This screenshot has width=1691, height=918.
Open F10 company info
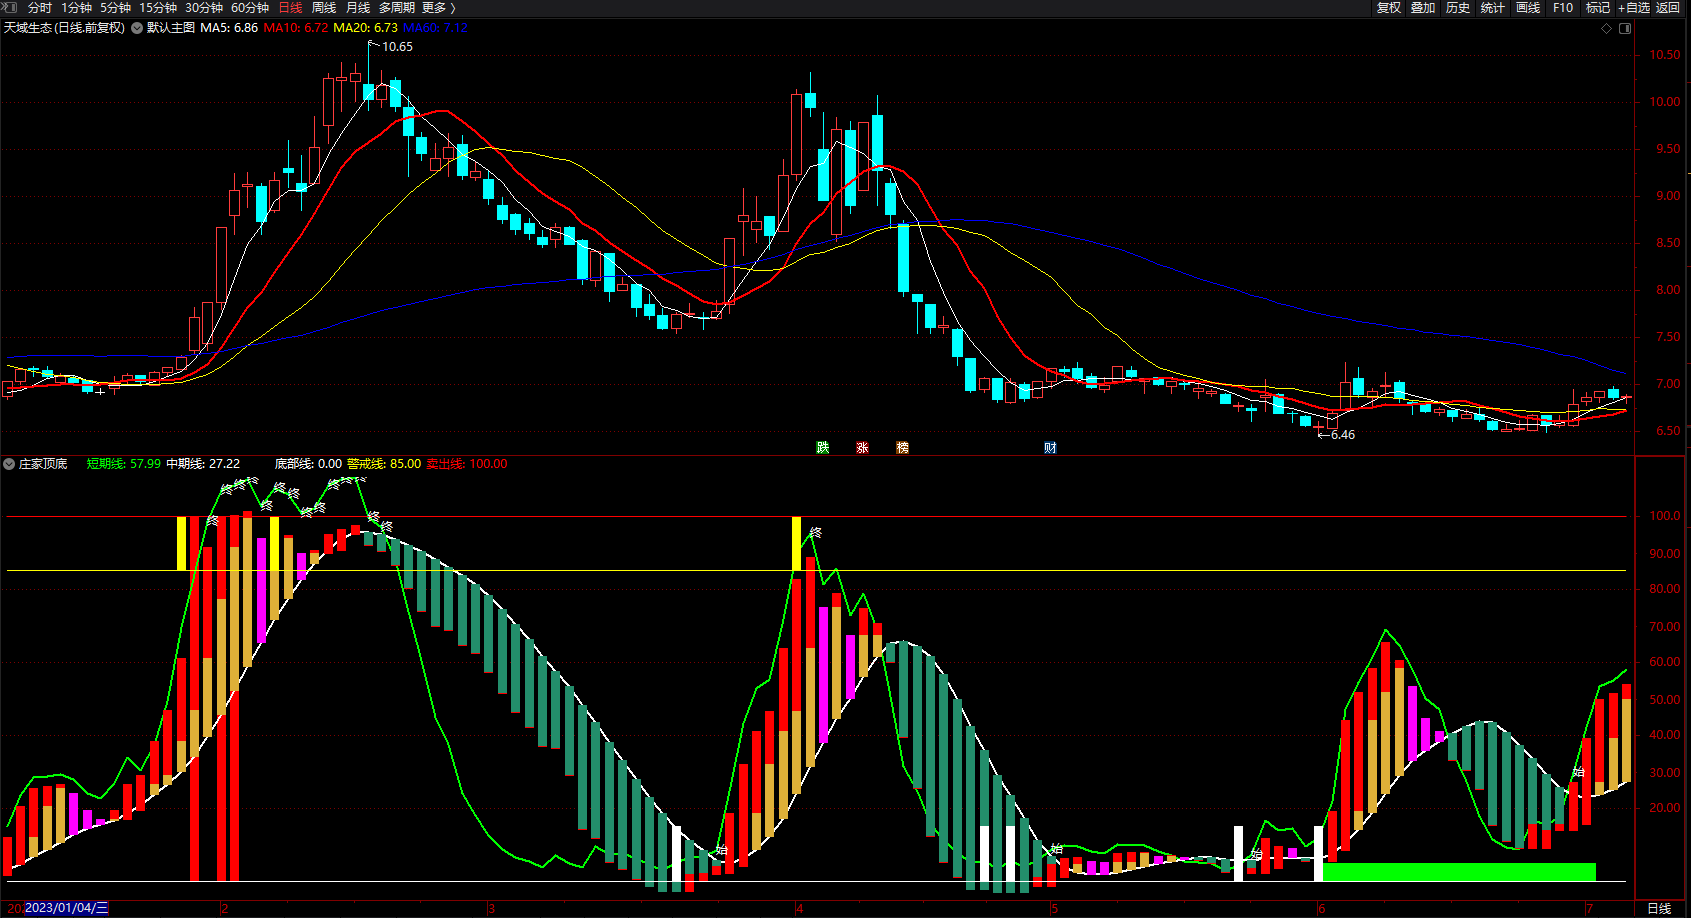pyautogui.click(x=1563, y=8)
